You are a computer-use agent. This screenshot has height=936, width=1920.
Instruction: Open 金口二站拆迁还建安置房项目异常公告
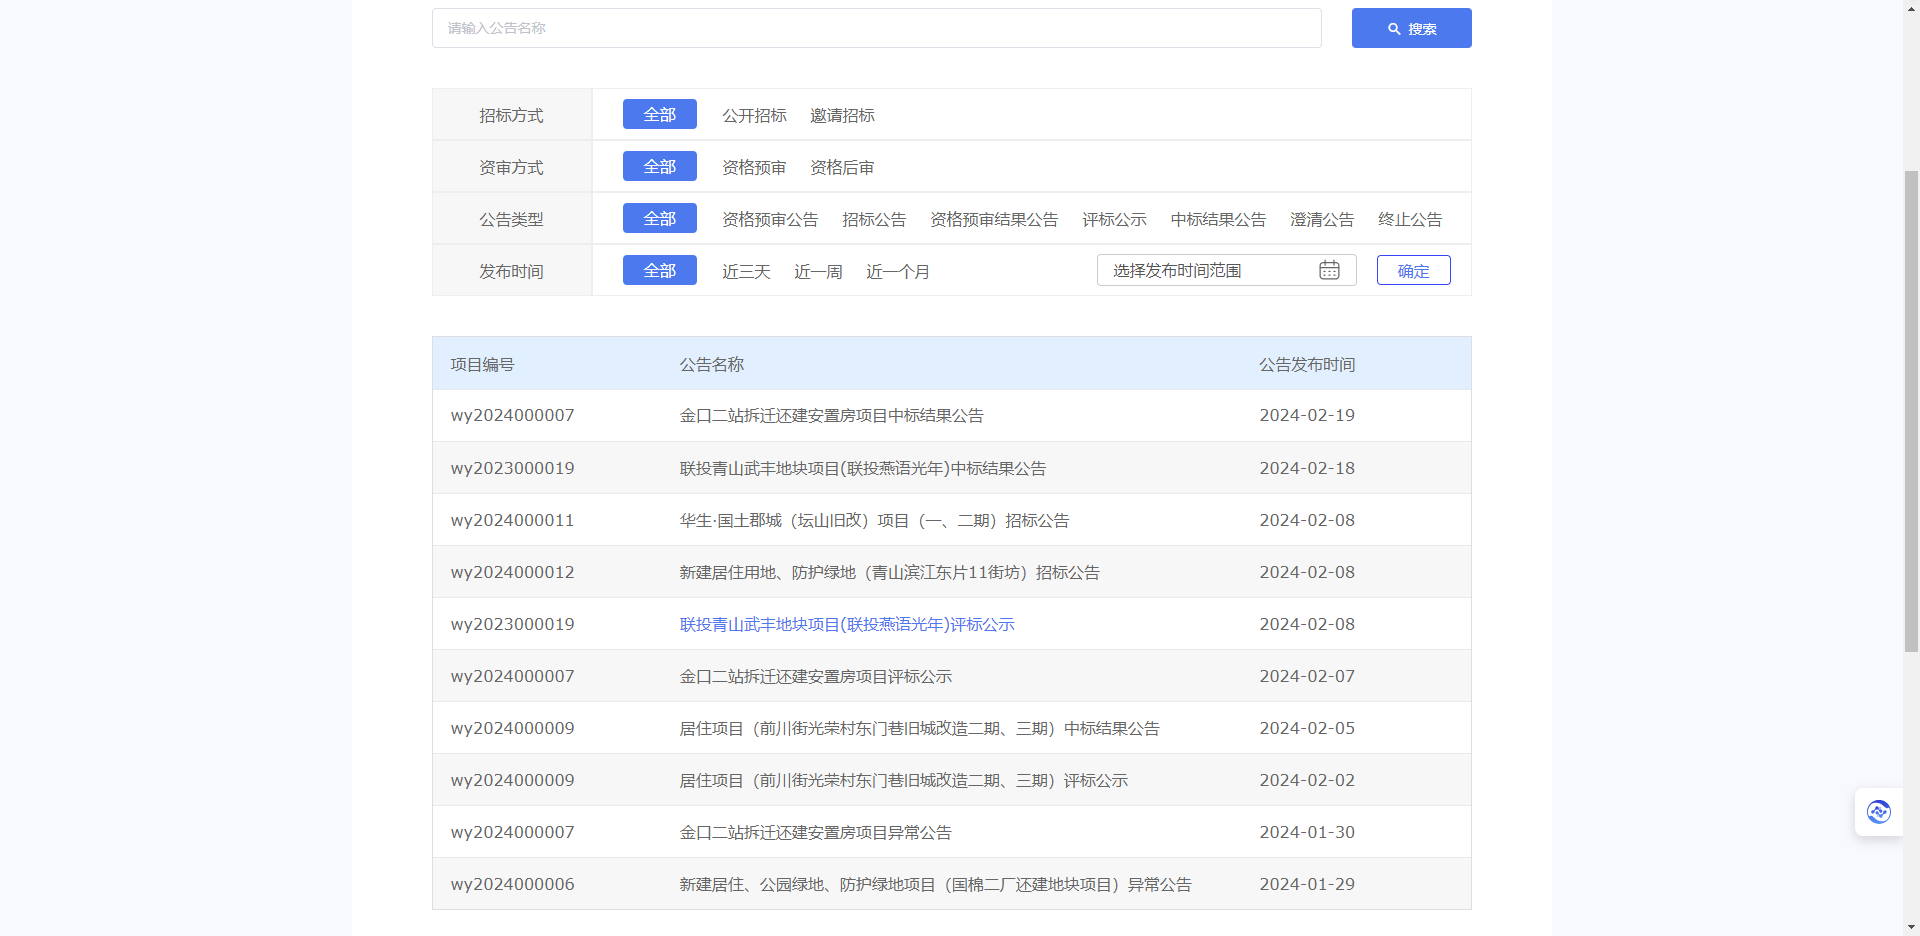coord(816,832)
